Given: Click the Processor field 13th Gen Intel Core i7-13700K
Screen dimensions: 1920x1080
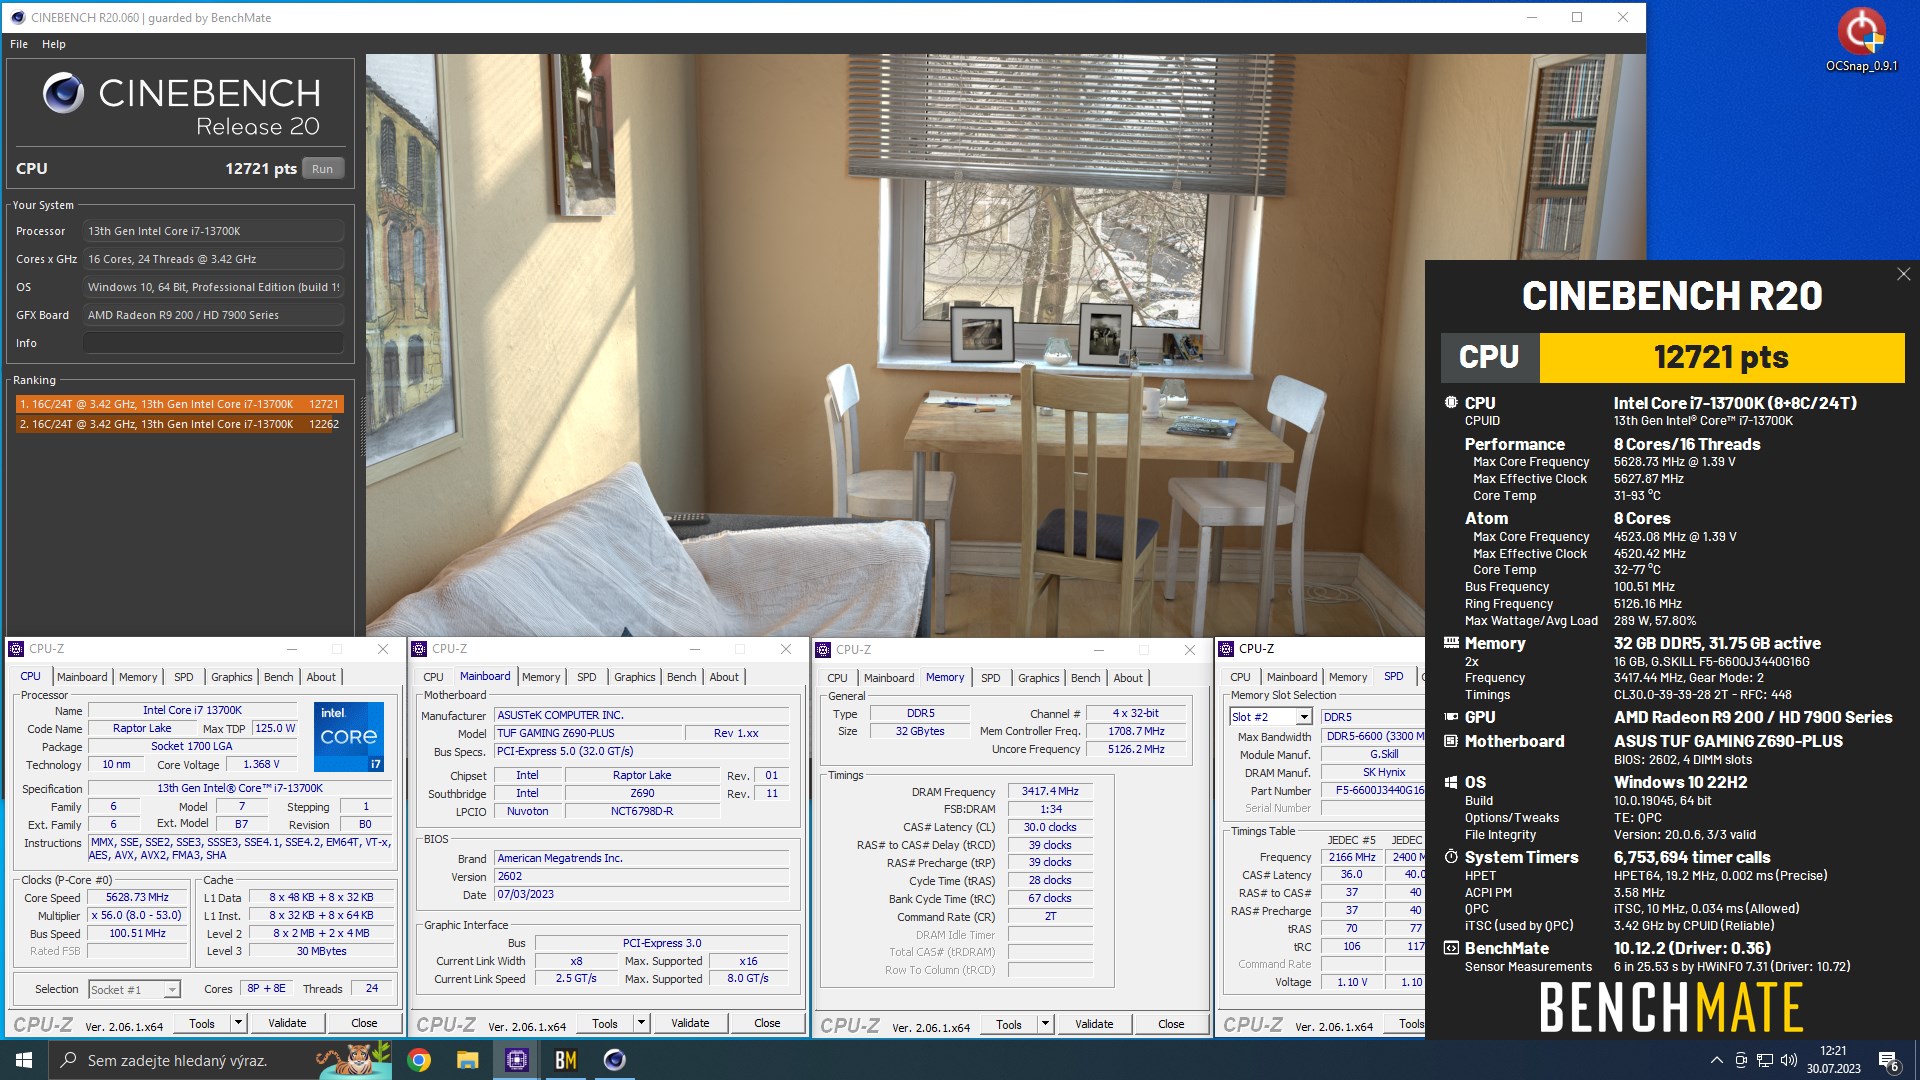Looking at the screenshot, I should 213,231.
